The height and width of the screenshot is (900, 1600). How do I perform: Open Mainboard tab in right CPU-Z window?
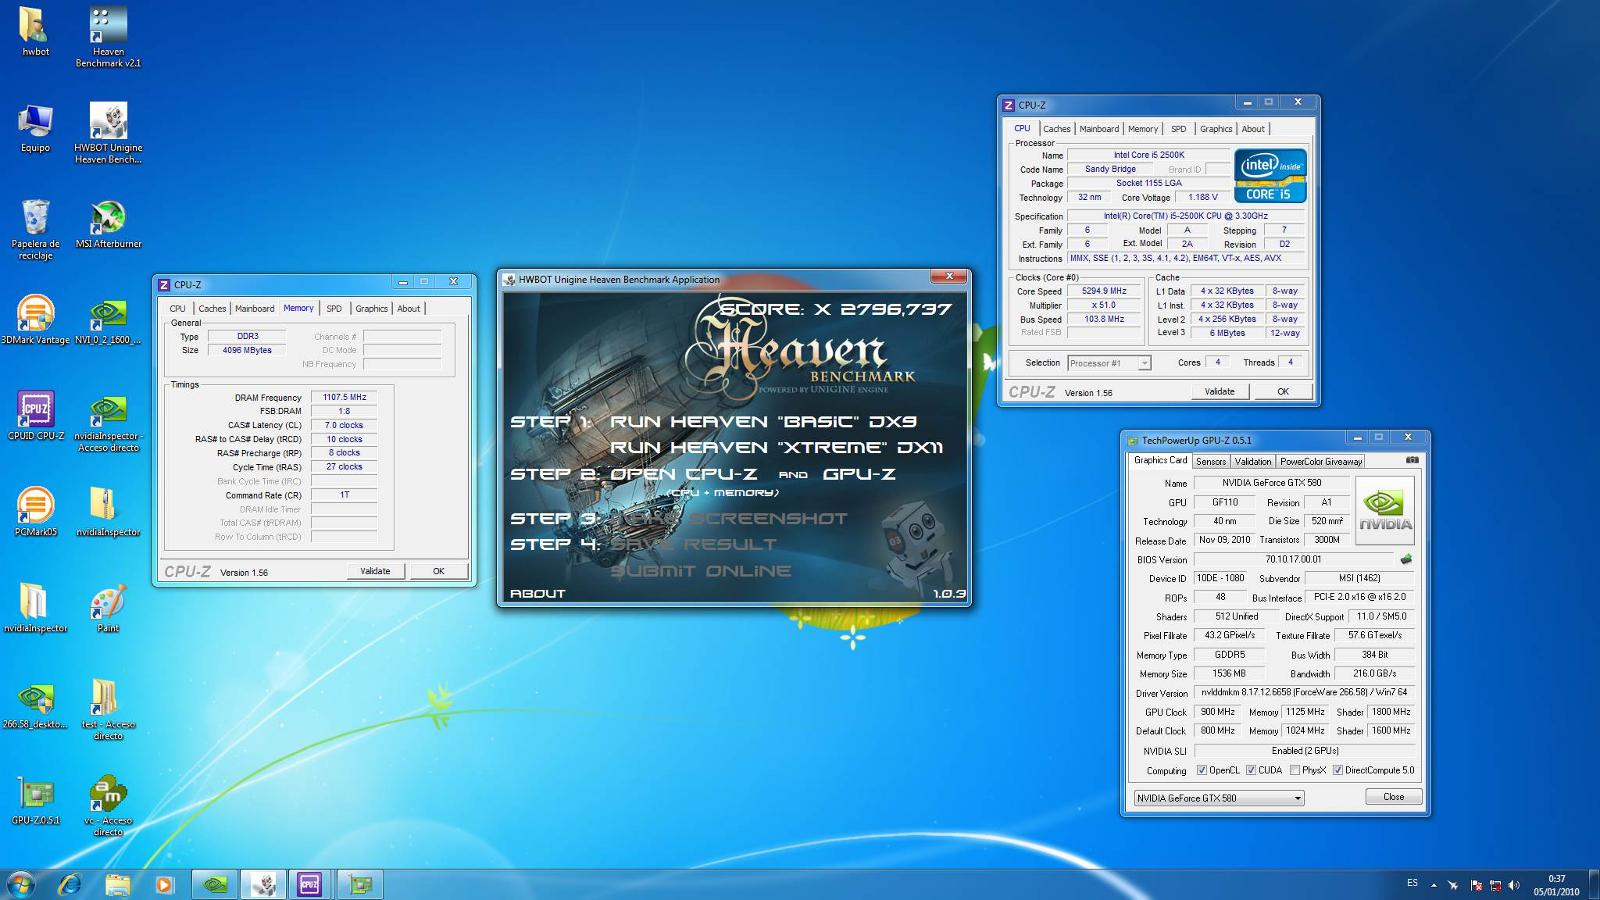tap(1099, 129)
